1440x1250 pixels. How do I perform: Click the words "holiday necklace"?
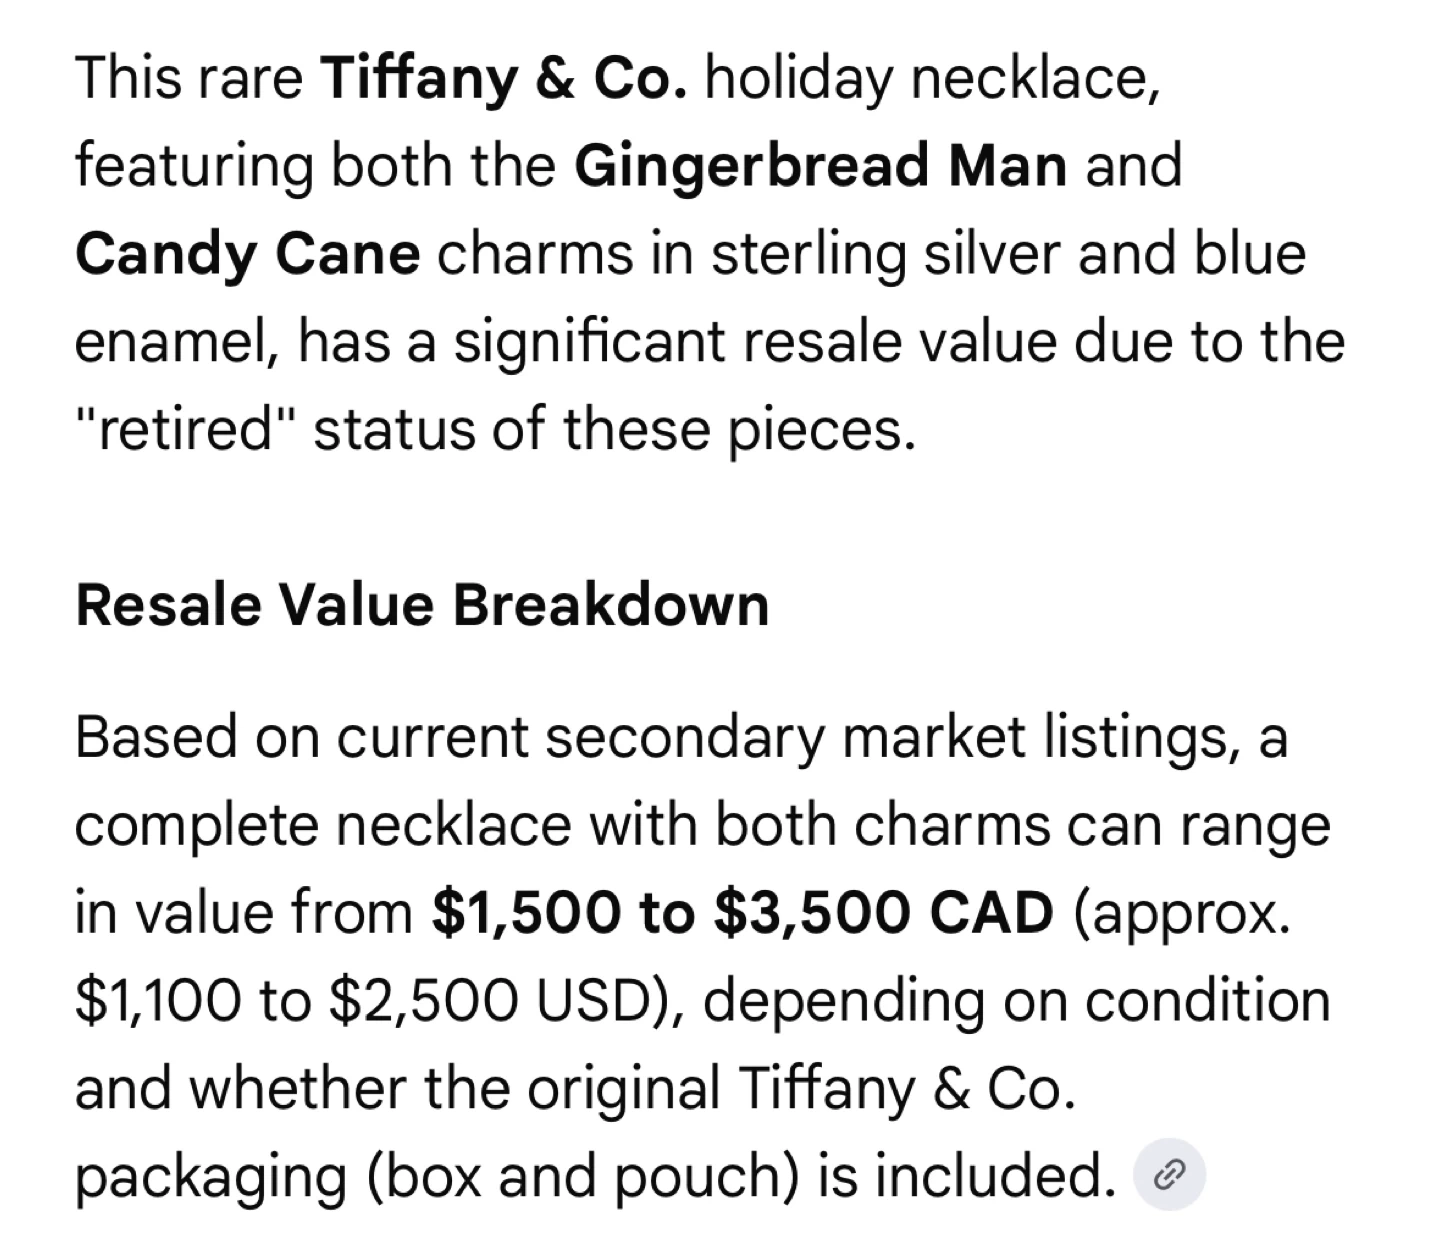point(932,78)
